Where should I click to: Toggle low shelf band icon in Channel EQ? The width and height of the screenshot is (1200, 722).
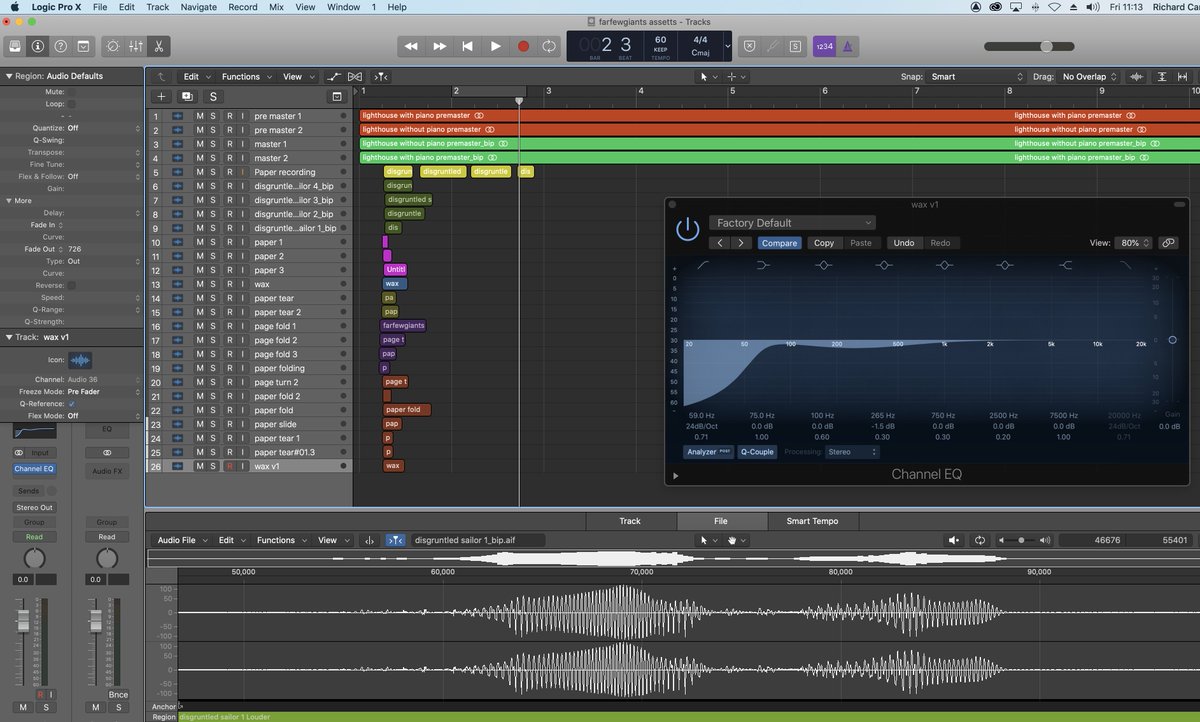coord(763,265)
